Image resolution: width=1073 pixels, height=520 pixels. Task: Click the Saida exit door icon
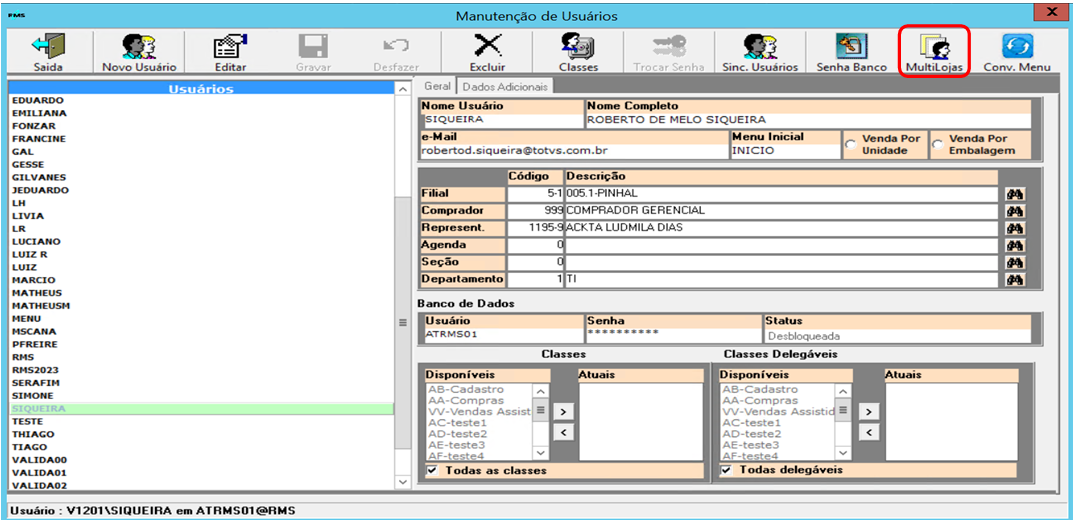48,47
